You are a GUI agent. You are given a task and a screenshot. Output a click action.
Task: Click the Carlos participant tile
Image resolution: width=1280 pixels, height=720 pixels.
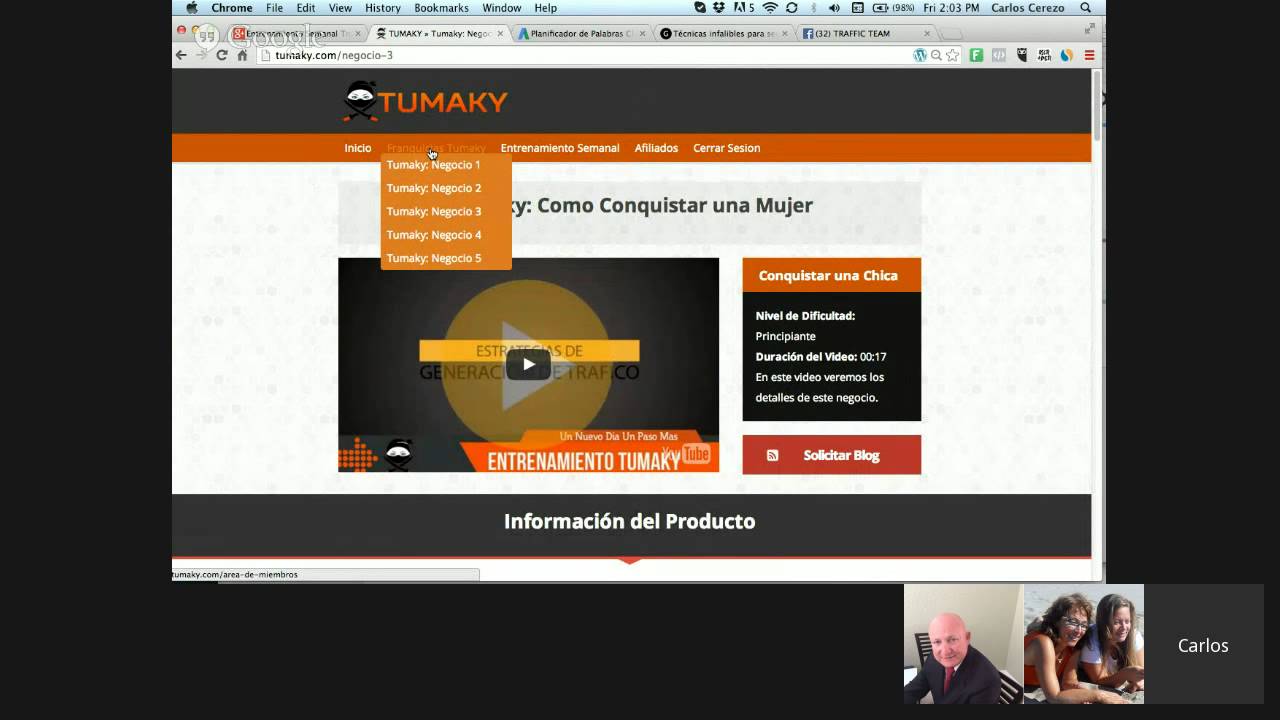coord(1203,644)
